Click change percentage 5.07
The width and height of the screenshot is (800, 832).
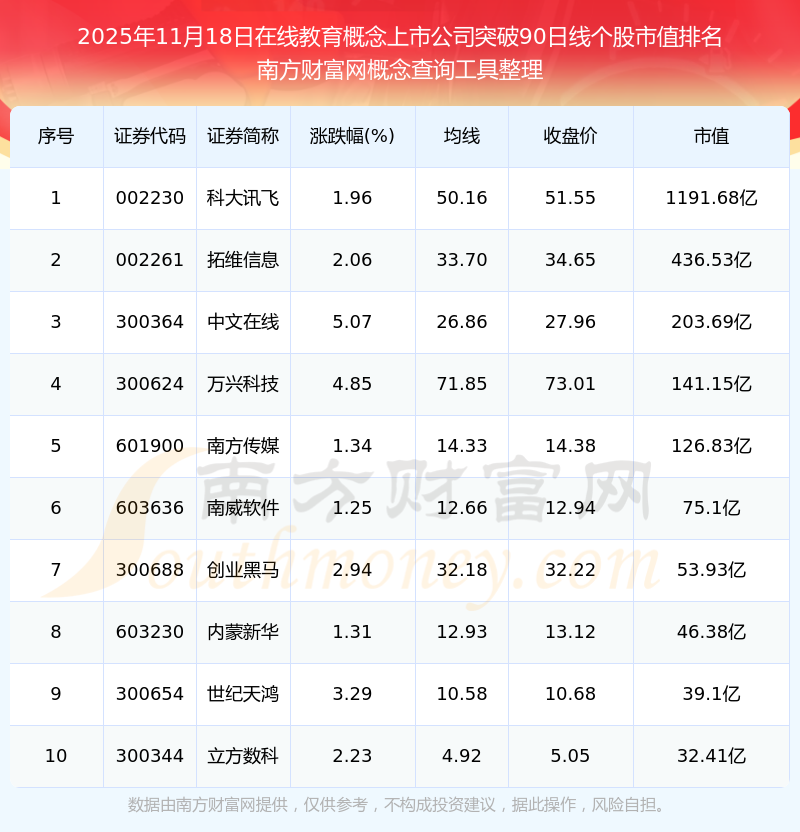352,322
